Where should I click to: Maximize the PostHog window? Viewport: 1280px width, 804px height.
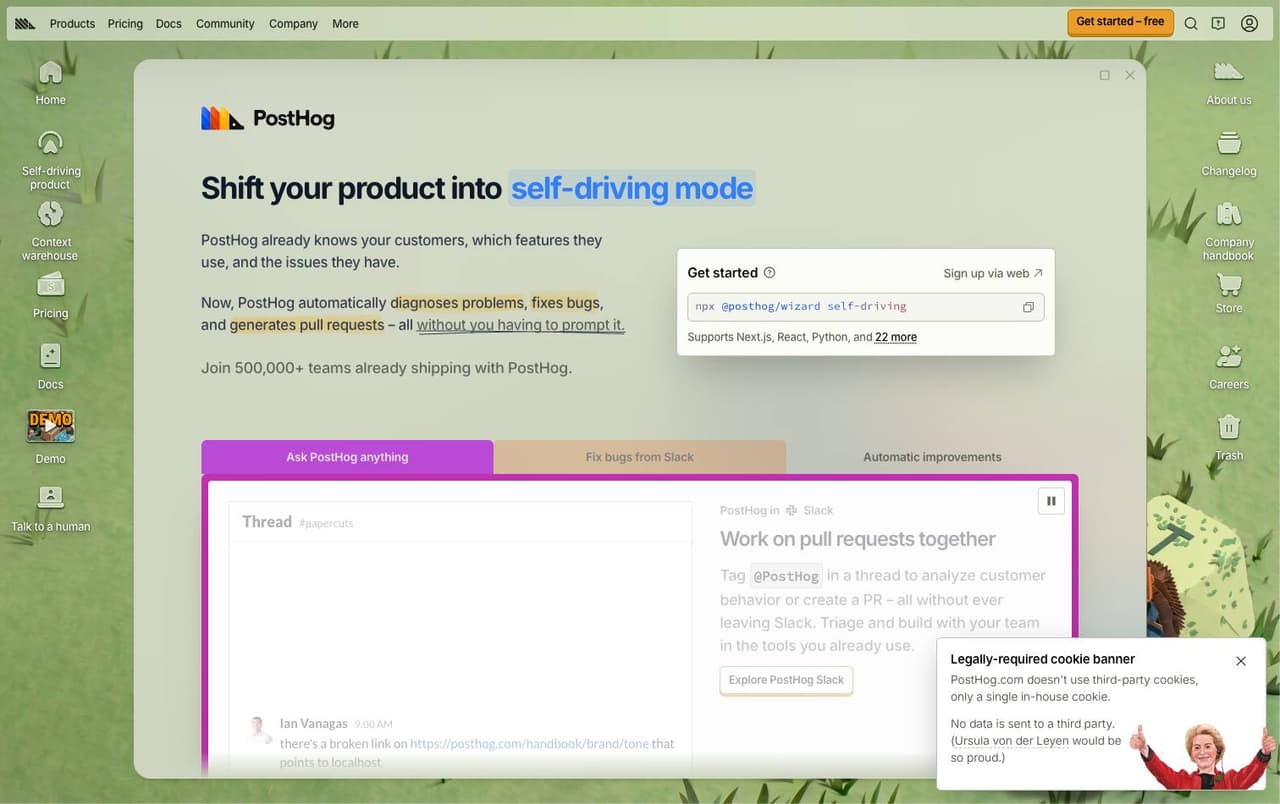1104,75
